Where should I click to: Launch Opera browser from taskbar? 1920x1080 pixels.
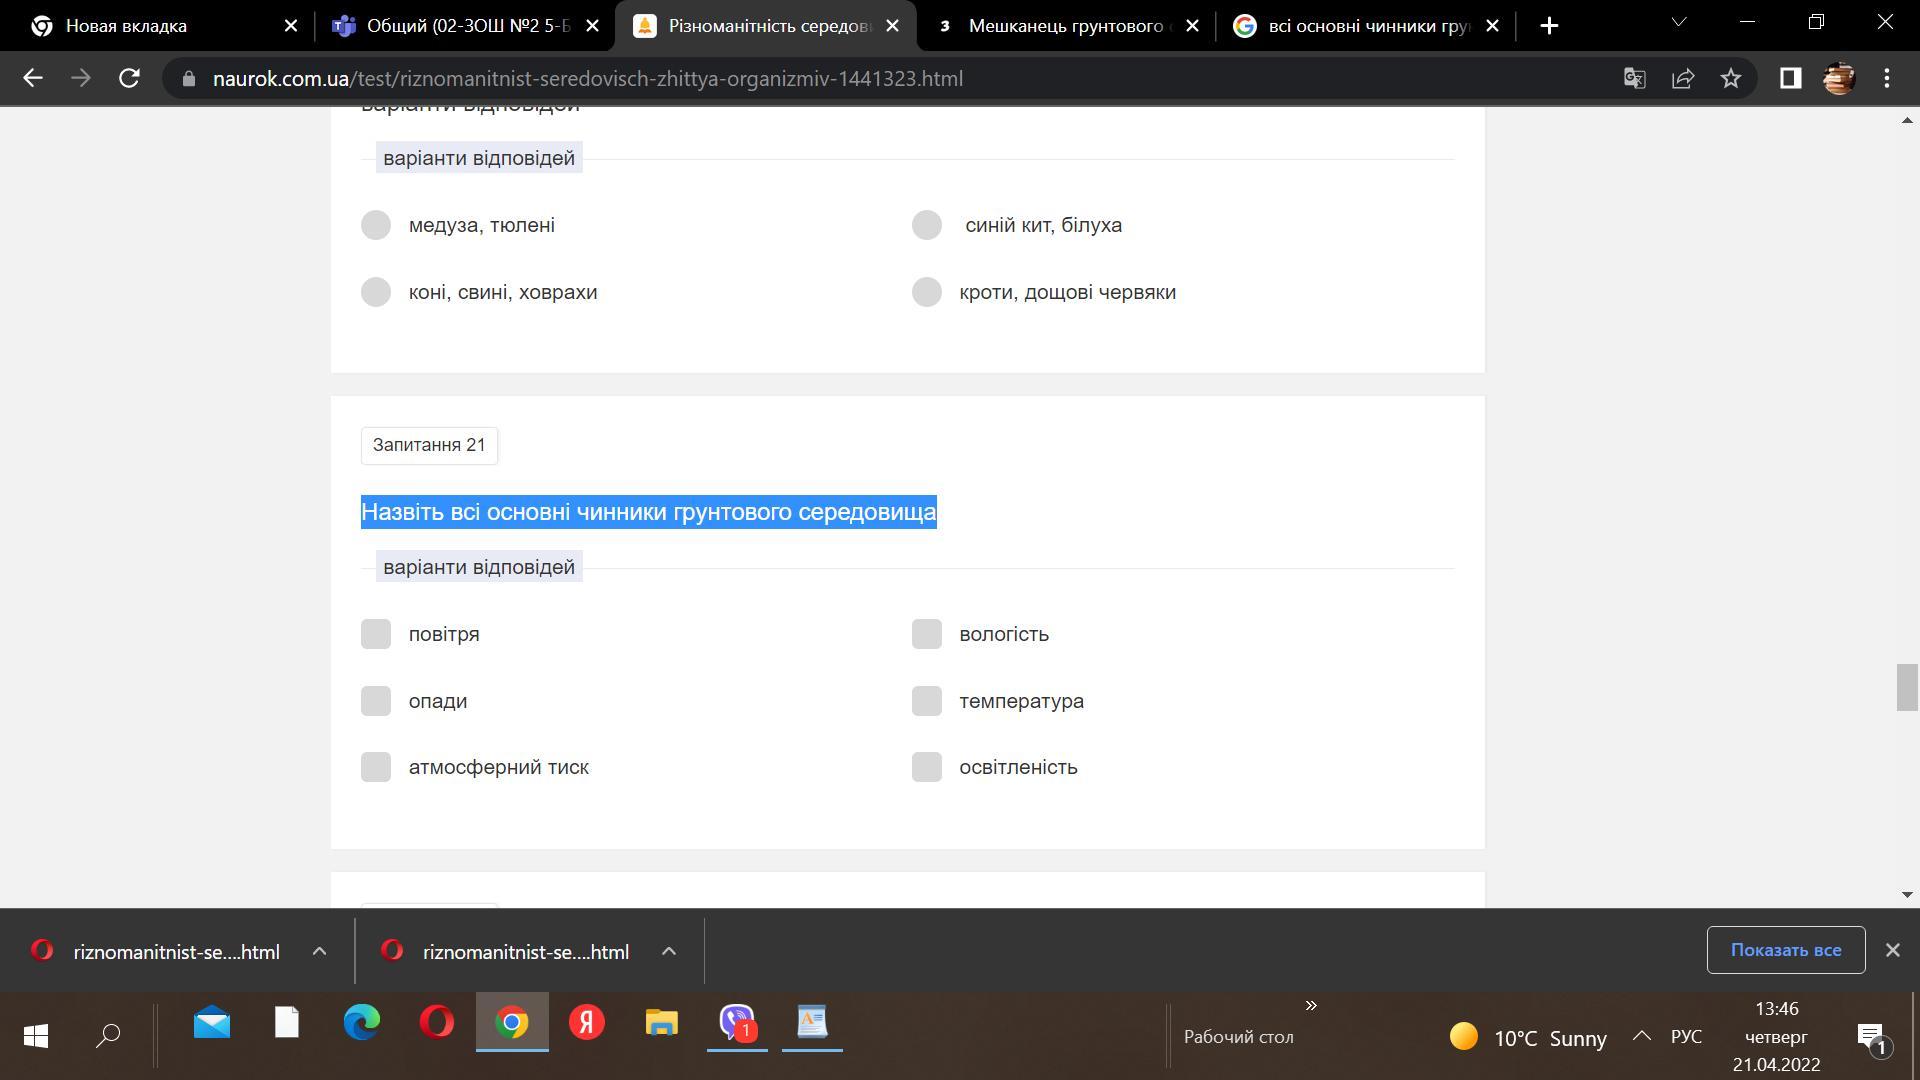click(437, 1022)
